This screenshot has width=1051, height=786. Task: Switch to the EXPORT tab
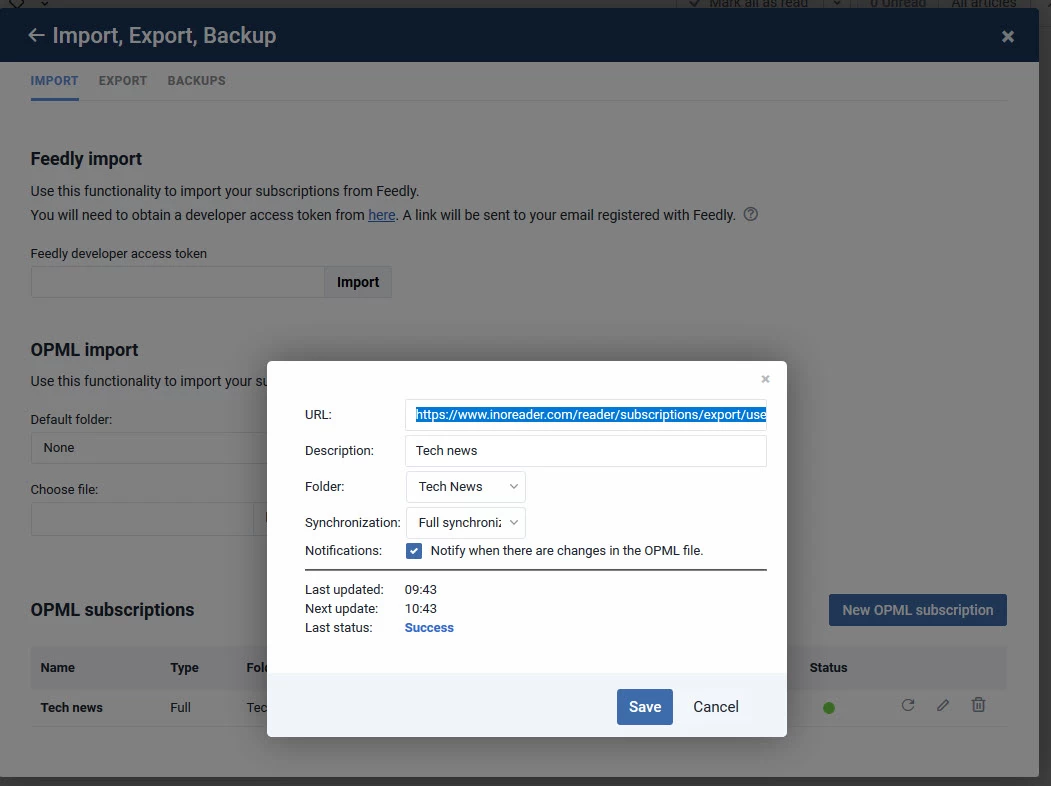[x=122, y=81]
